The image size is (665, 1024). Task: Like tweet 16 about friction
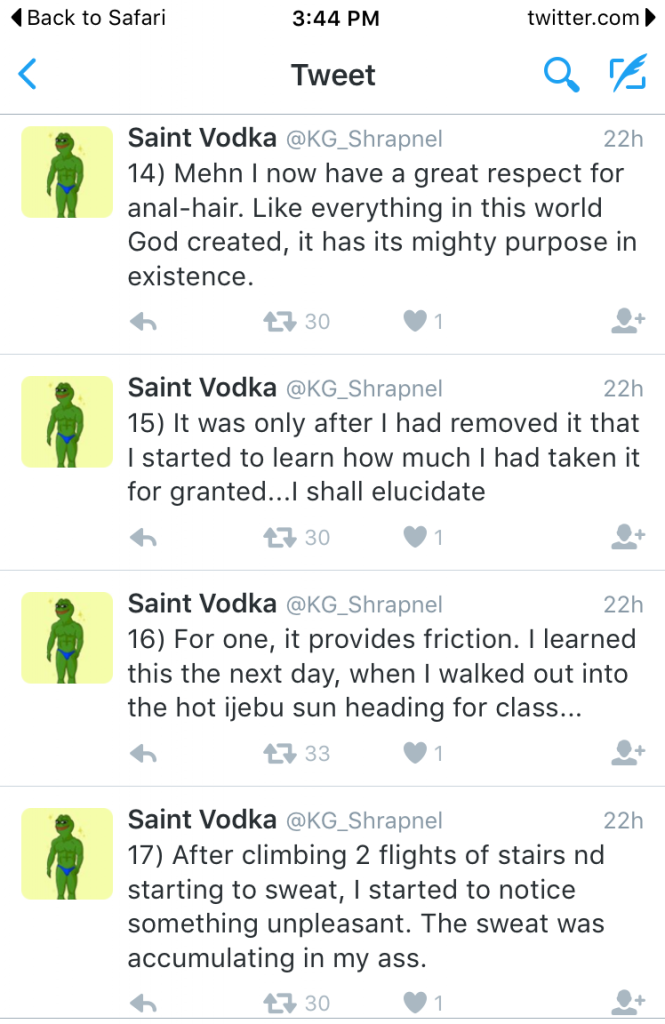coord(414,752)
